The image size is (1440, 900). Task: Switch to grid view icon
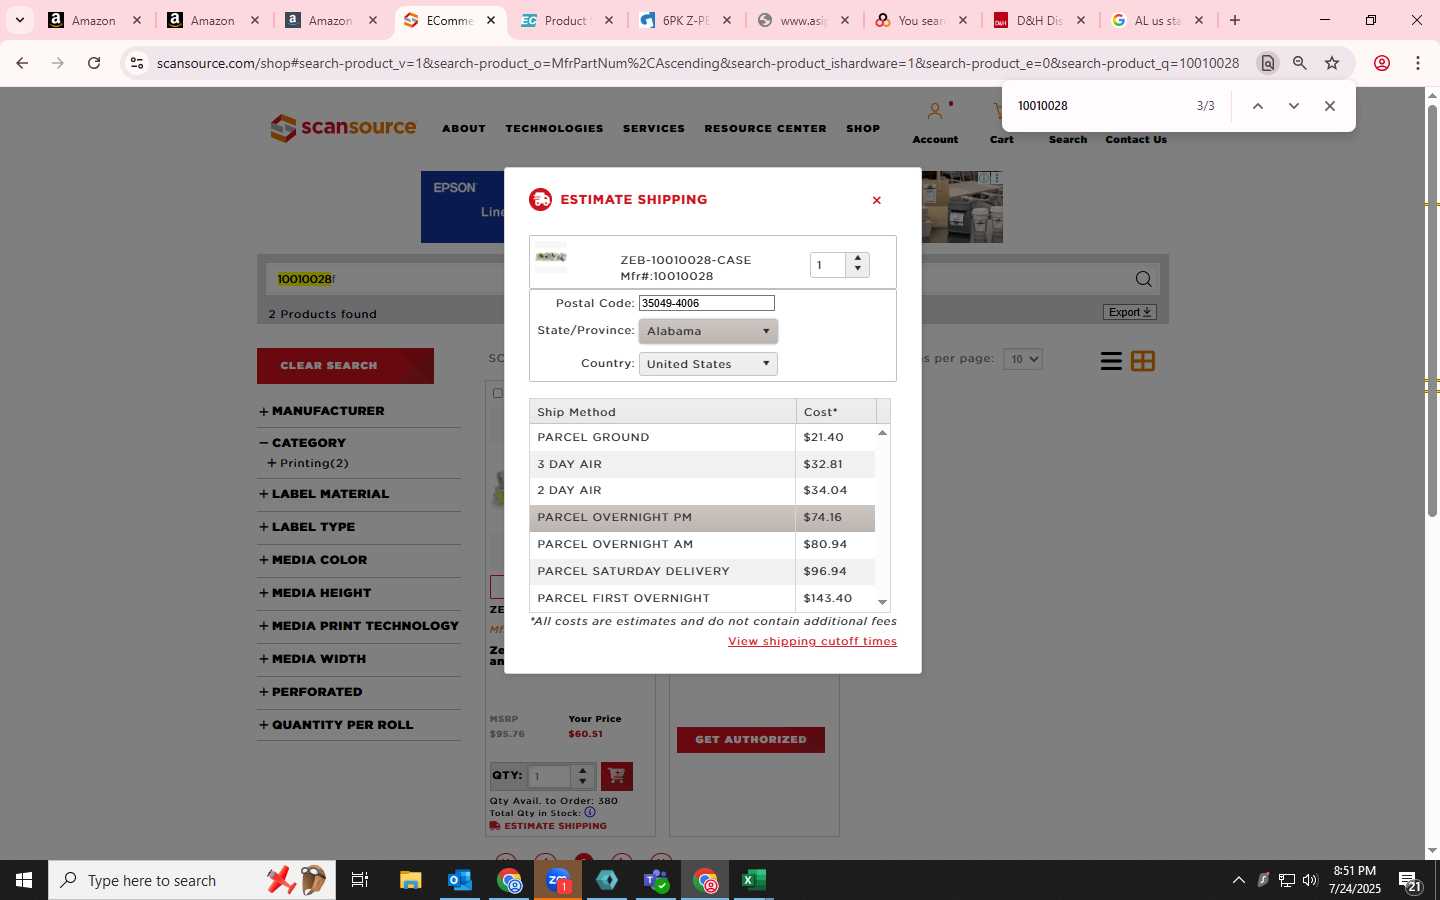[1143, 361]
